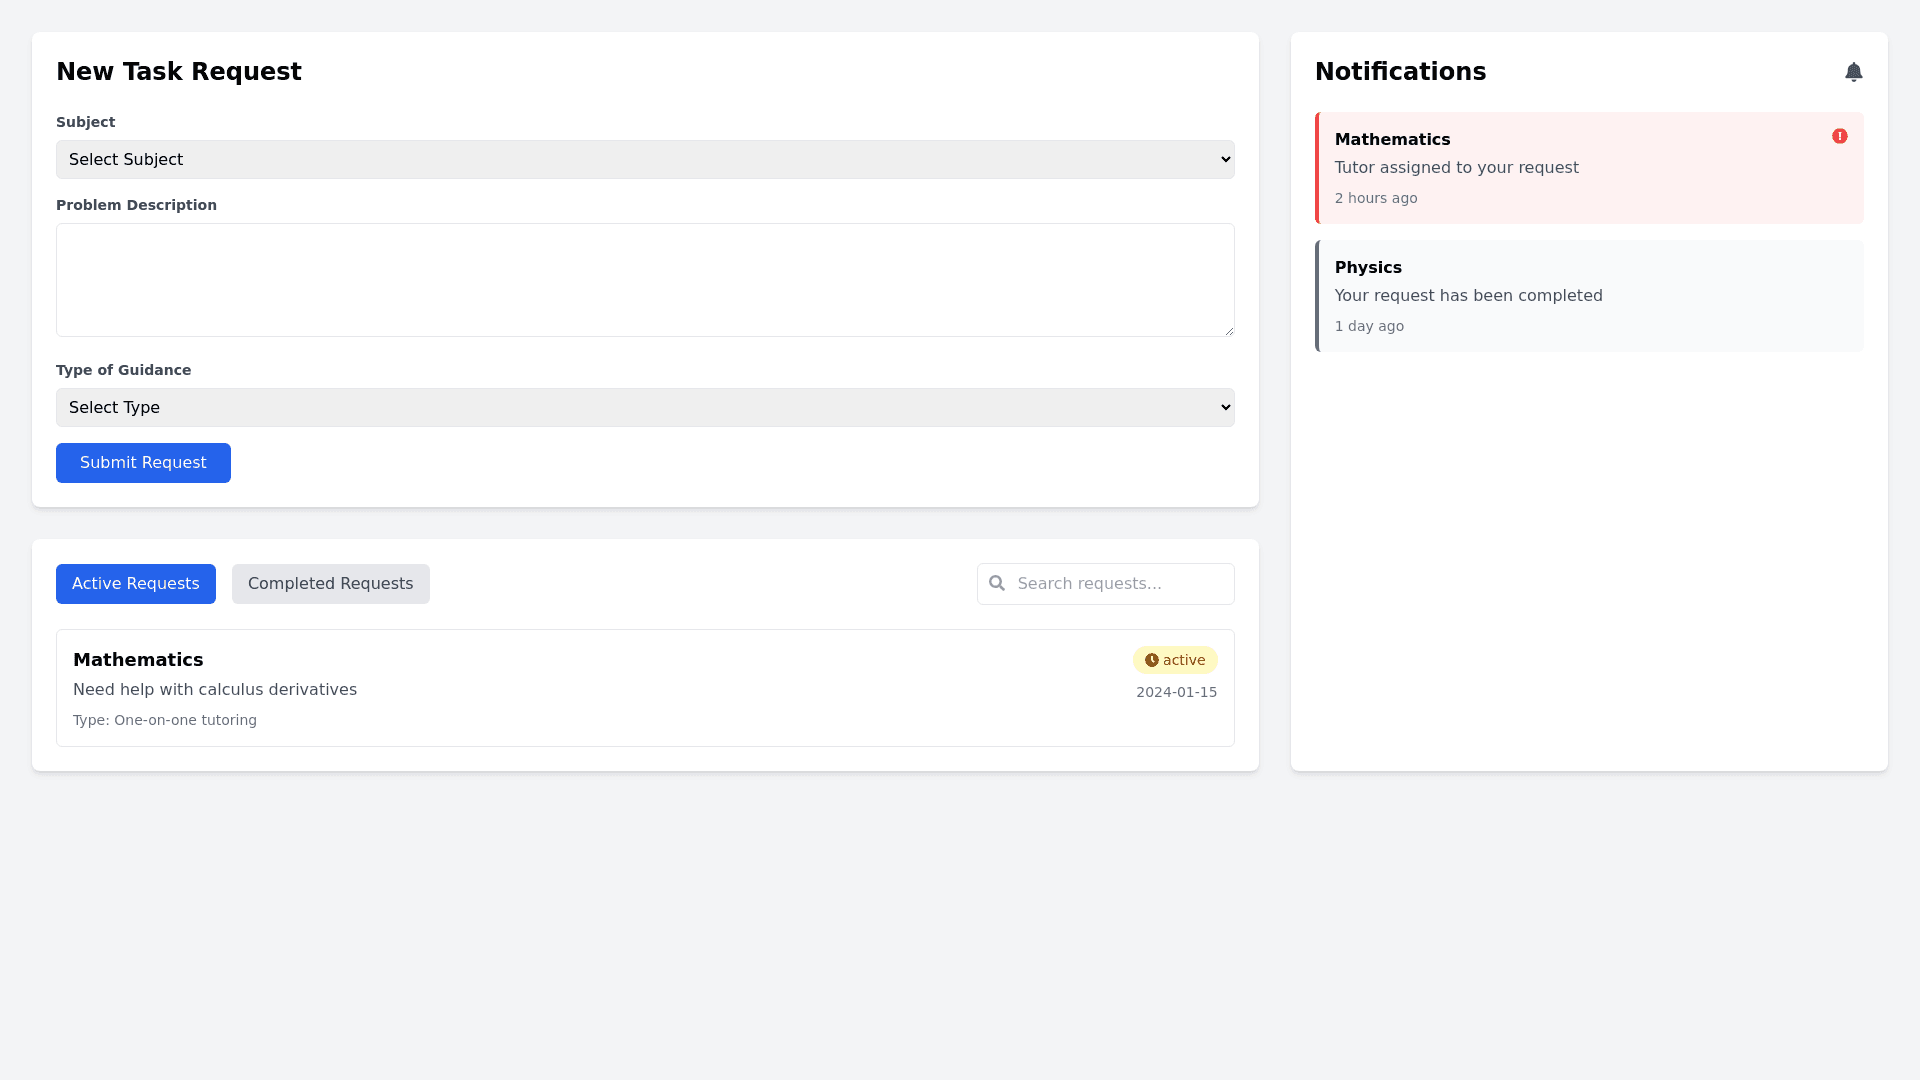Screen dimensions: 1920x1080
Task: Click the red alert icon on Mathematics notification
Action: point(1839,136)
